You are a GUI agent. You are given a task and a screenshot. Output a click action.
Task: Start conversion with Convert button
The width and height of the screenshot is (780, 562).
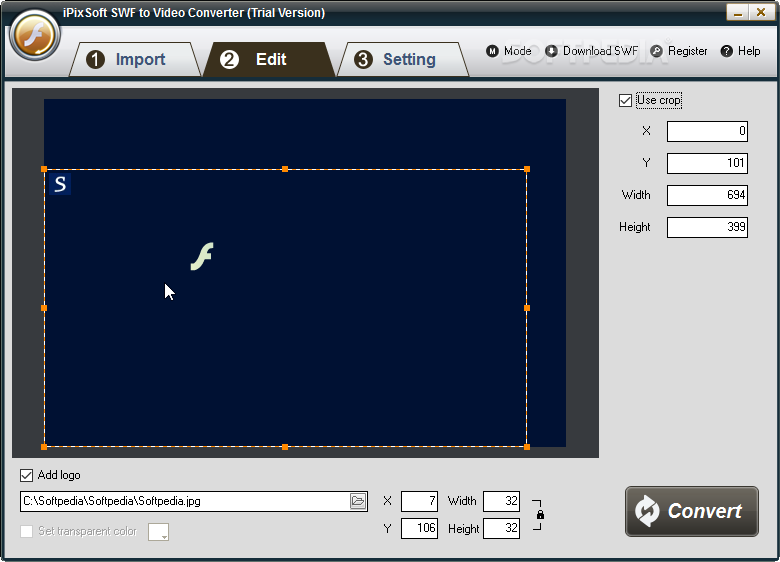pyautogui.click(x=691, y=511)
